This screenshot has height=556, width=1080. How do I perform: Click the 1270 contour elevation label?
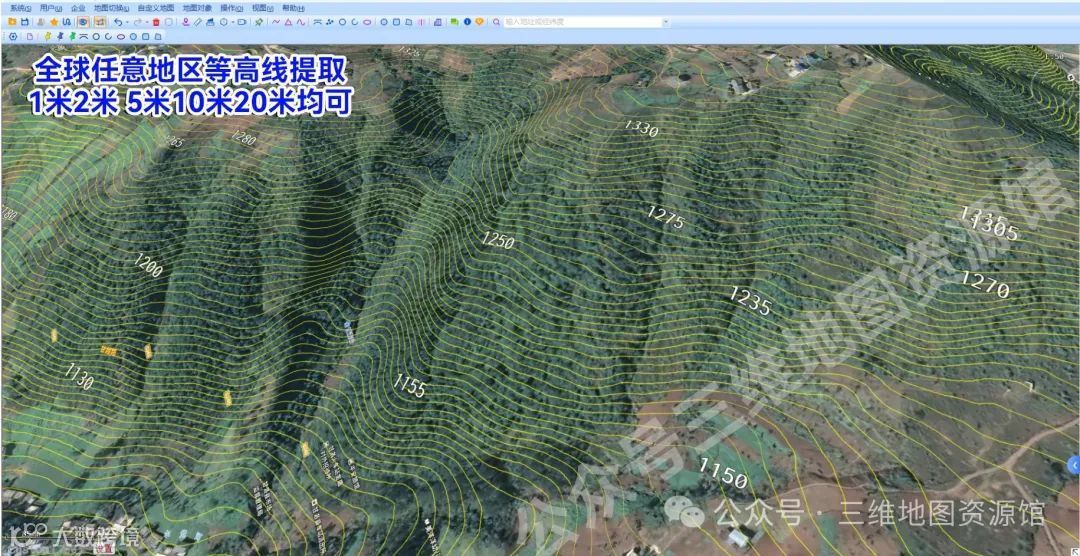(x=985, y=285)
